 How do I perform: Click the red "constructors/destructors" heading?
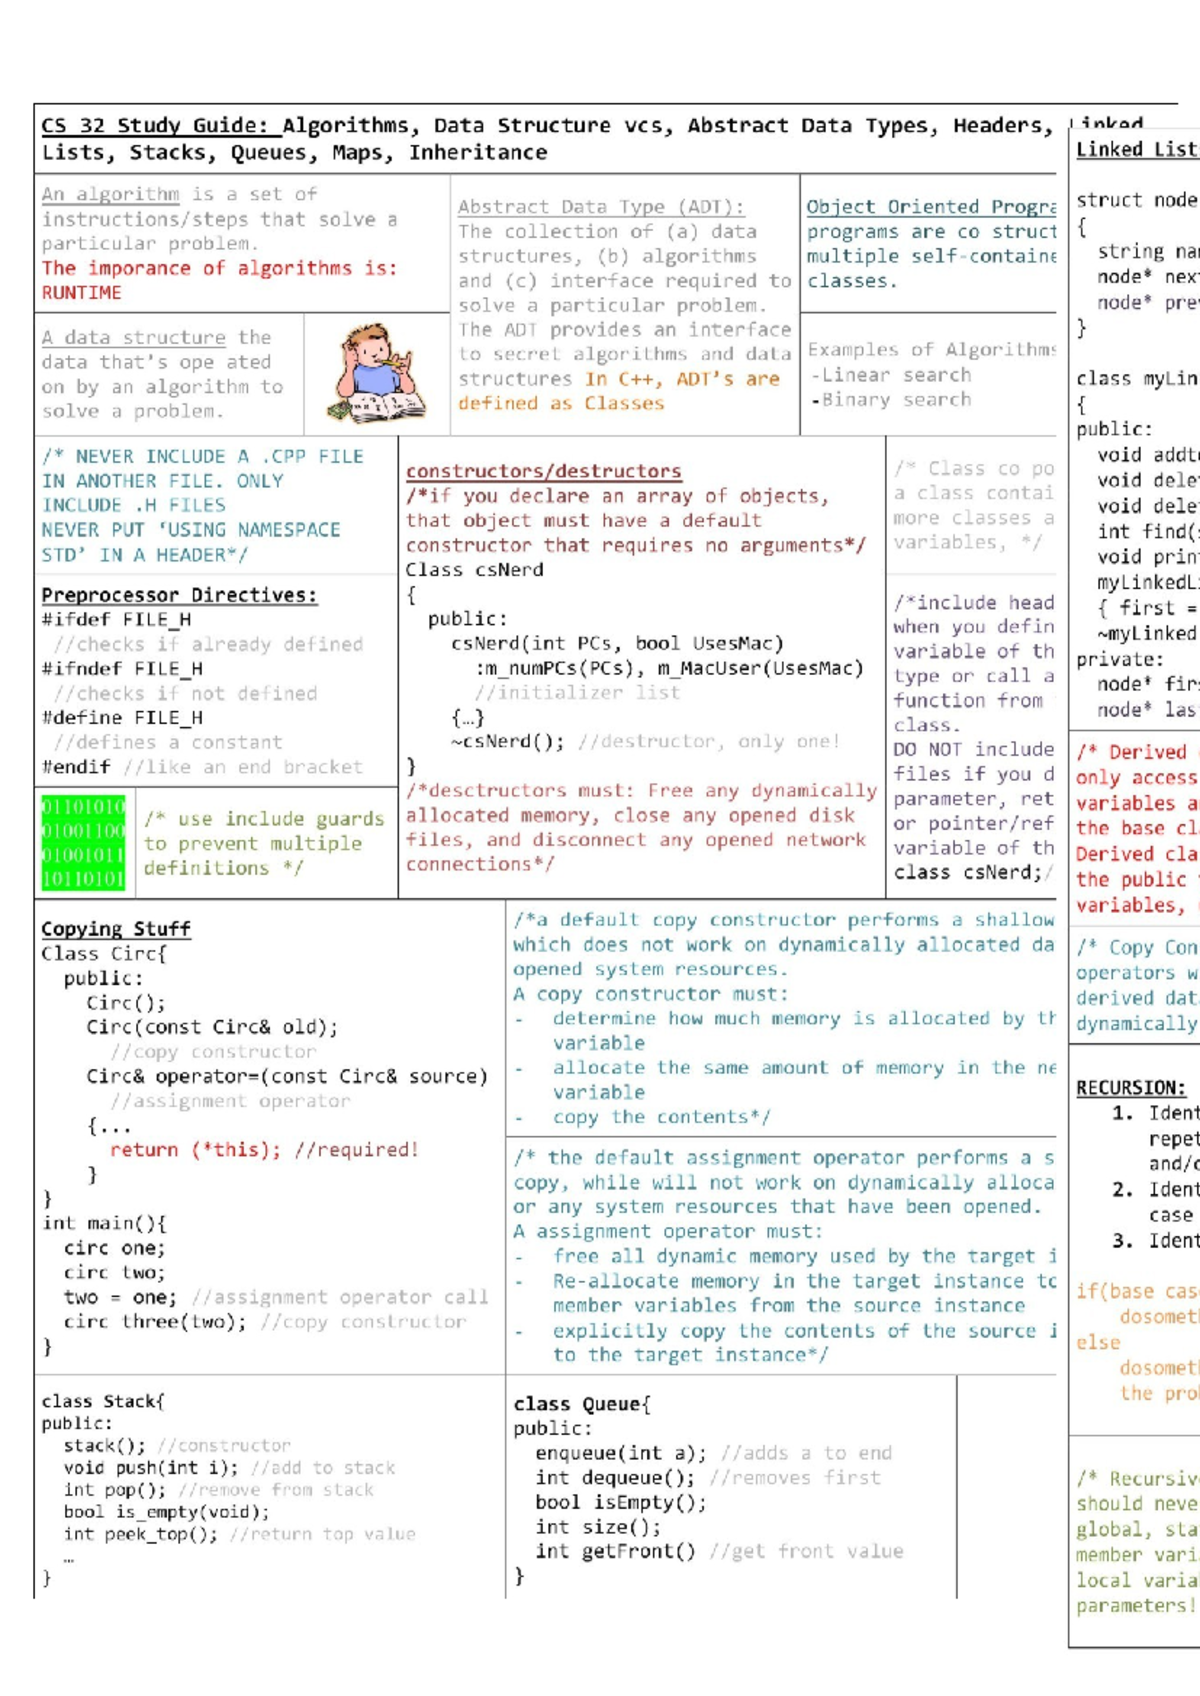[x=544, y=471]
